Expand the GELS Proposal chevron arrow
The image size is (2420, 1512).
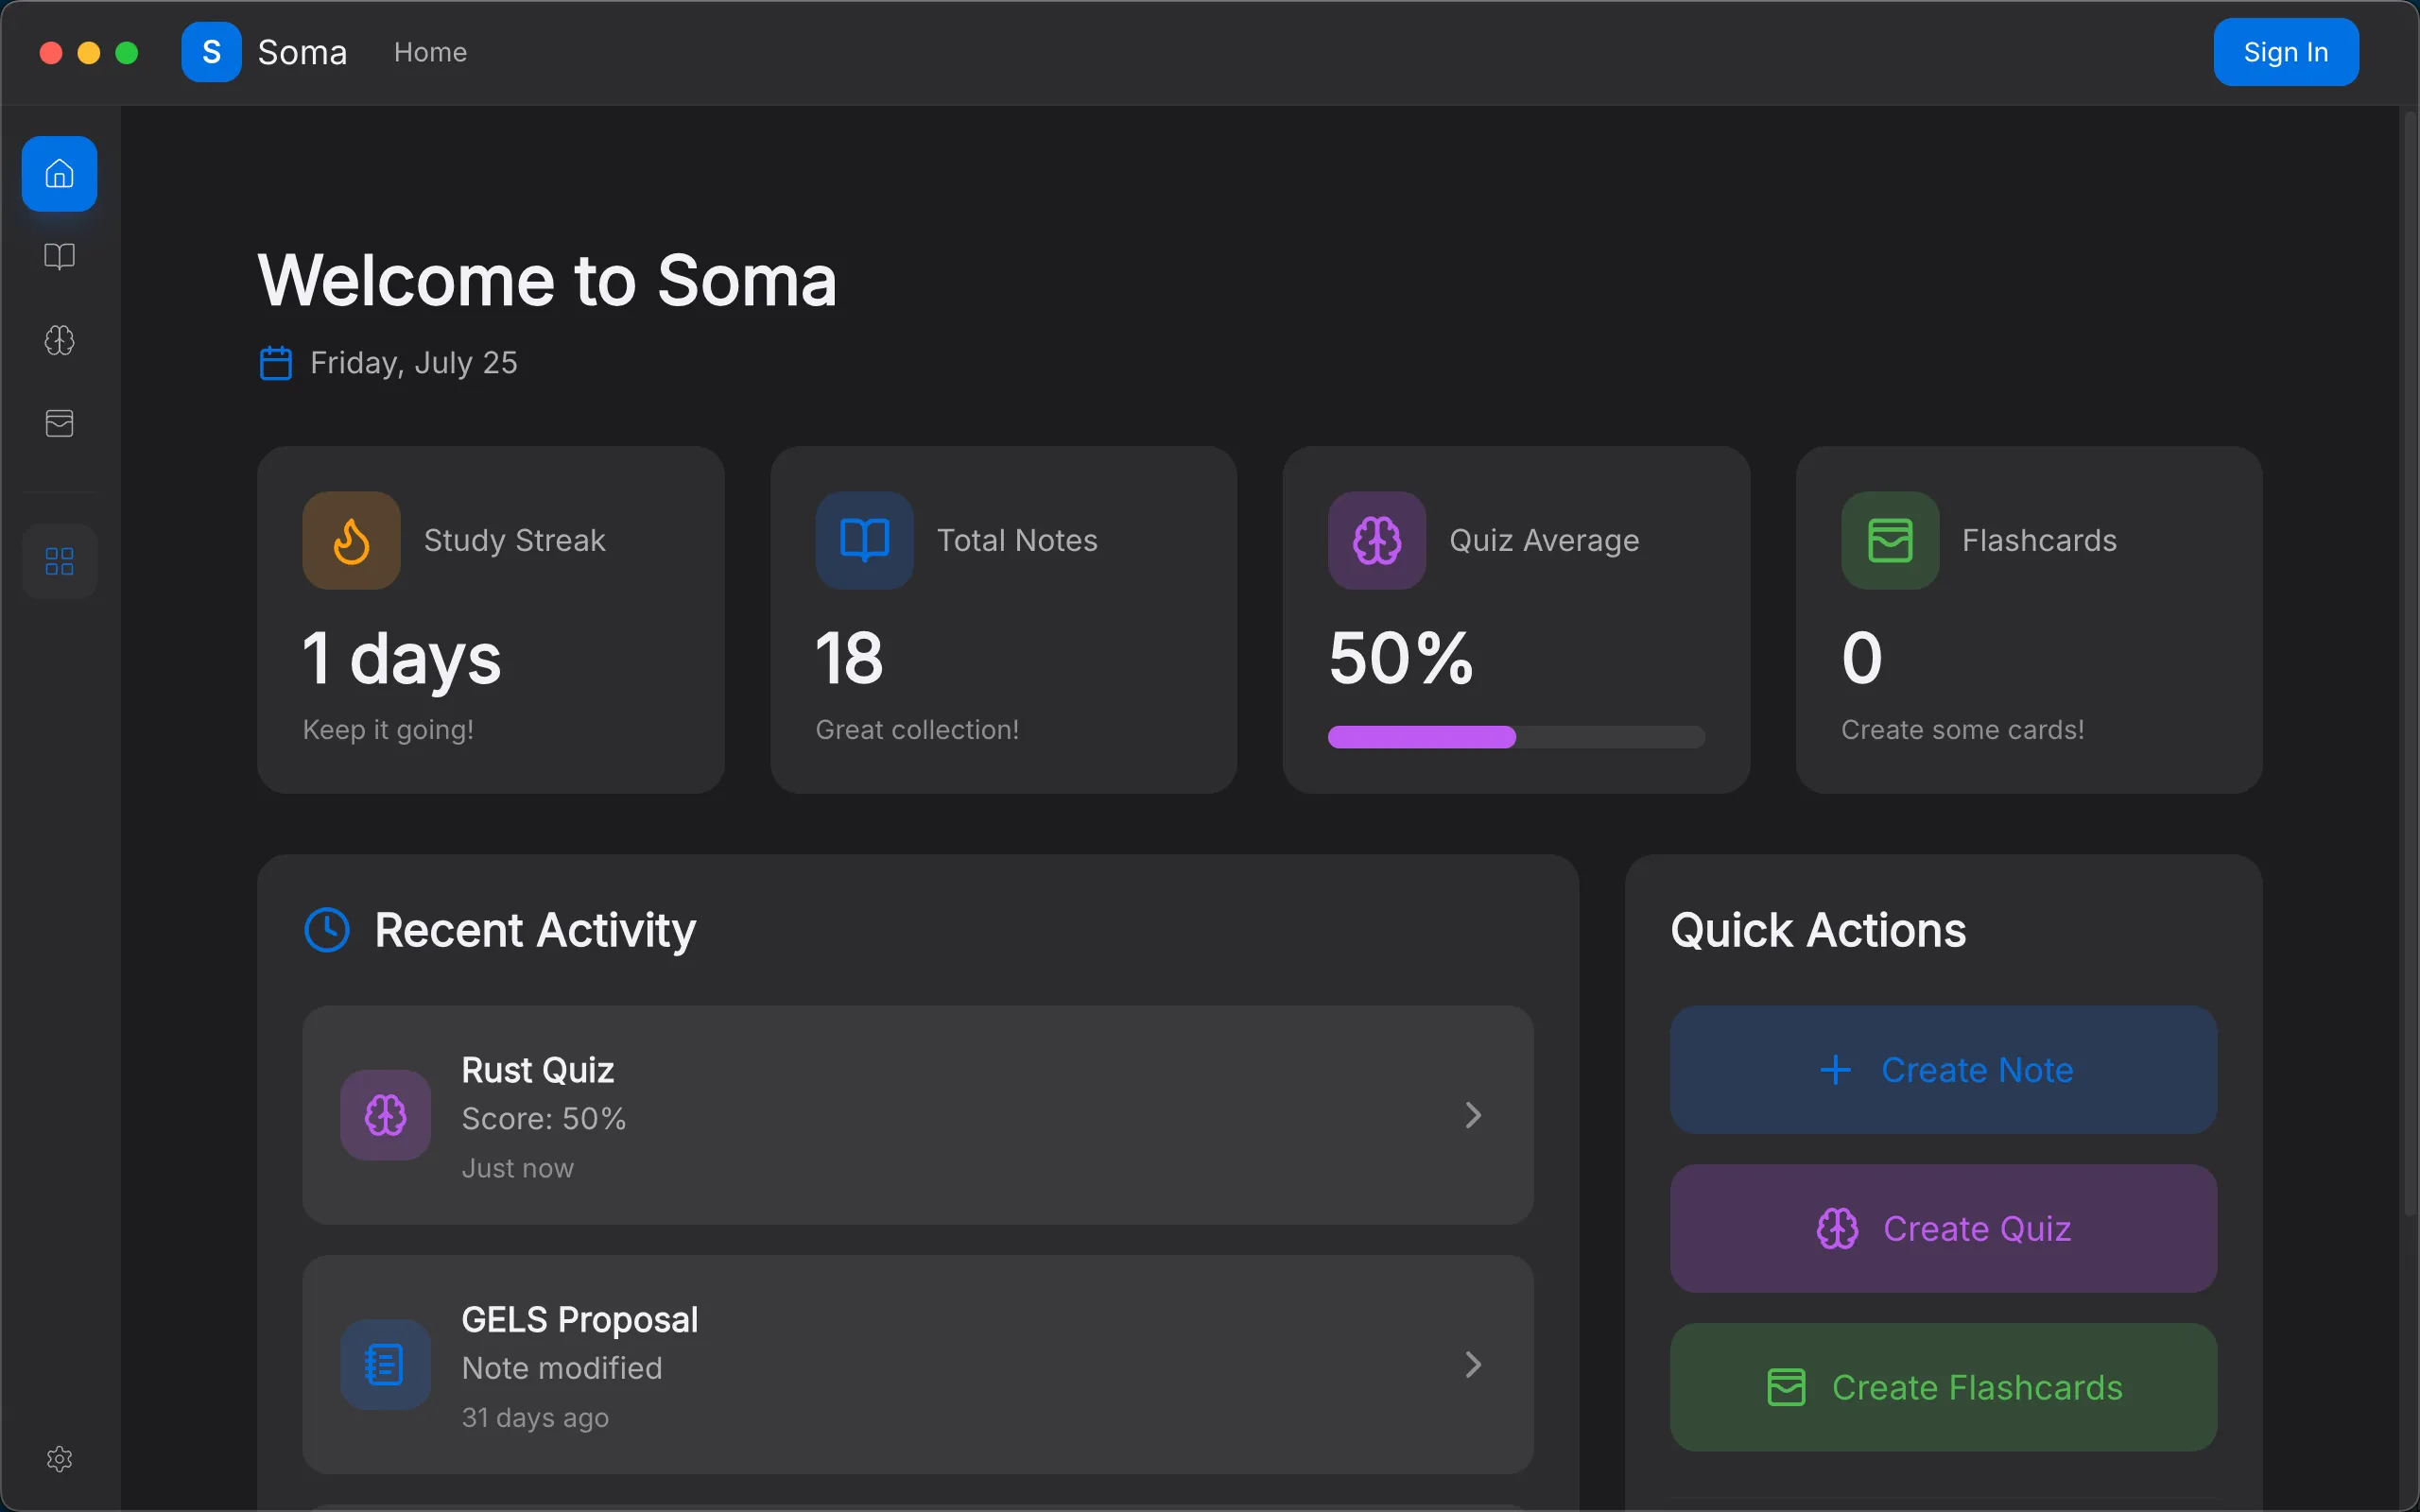(1473, 1365)
